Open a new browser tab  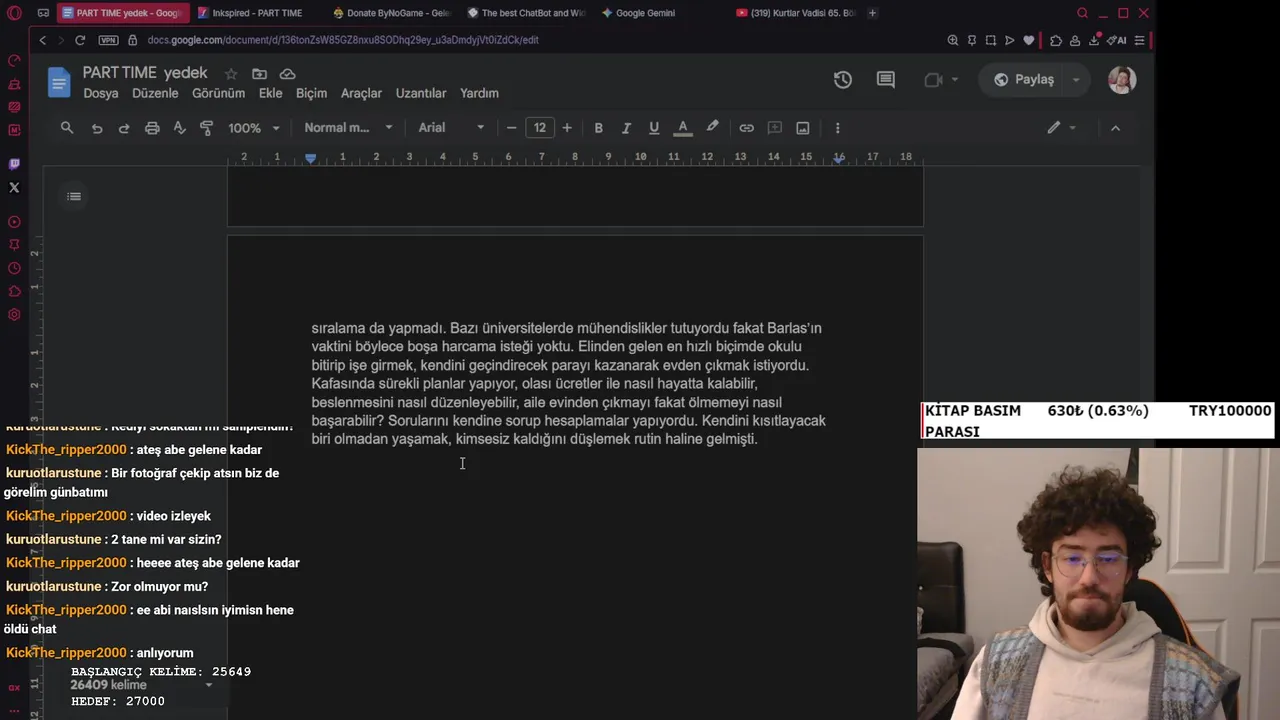pos(873,13)
